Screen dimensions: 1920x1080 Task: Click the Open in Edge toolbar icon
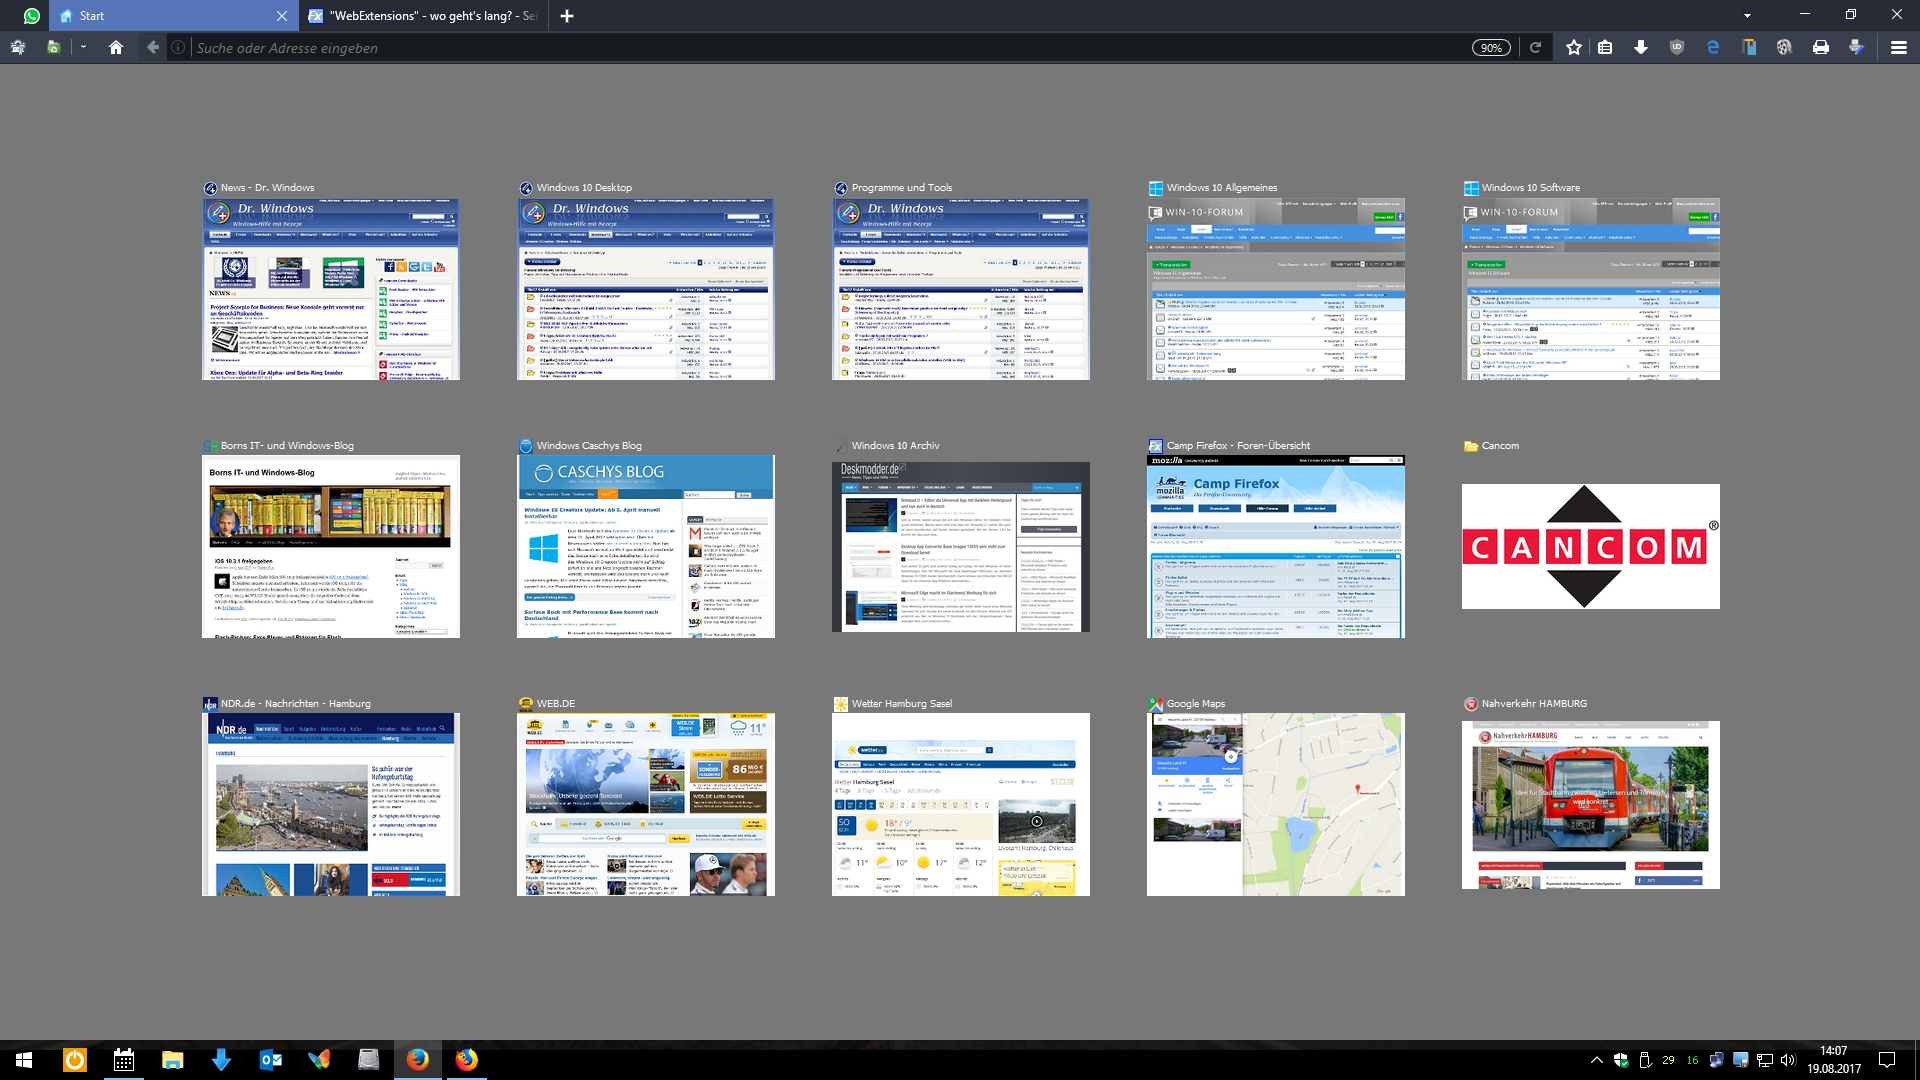1713,47
